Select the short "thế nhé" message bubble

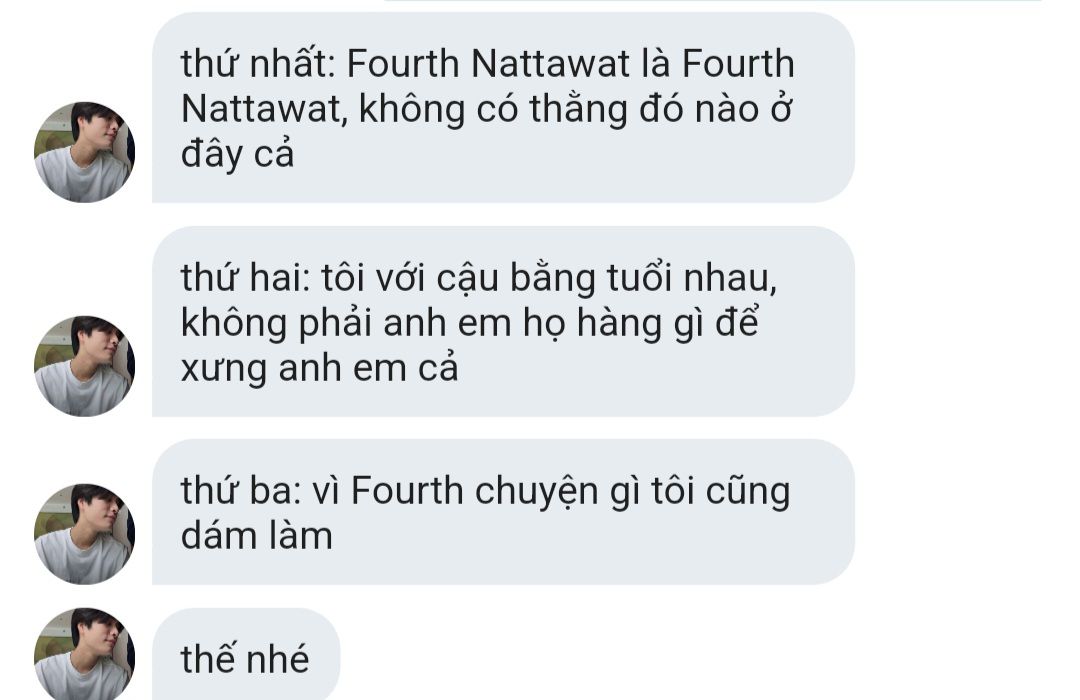click(246, 654)
